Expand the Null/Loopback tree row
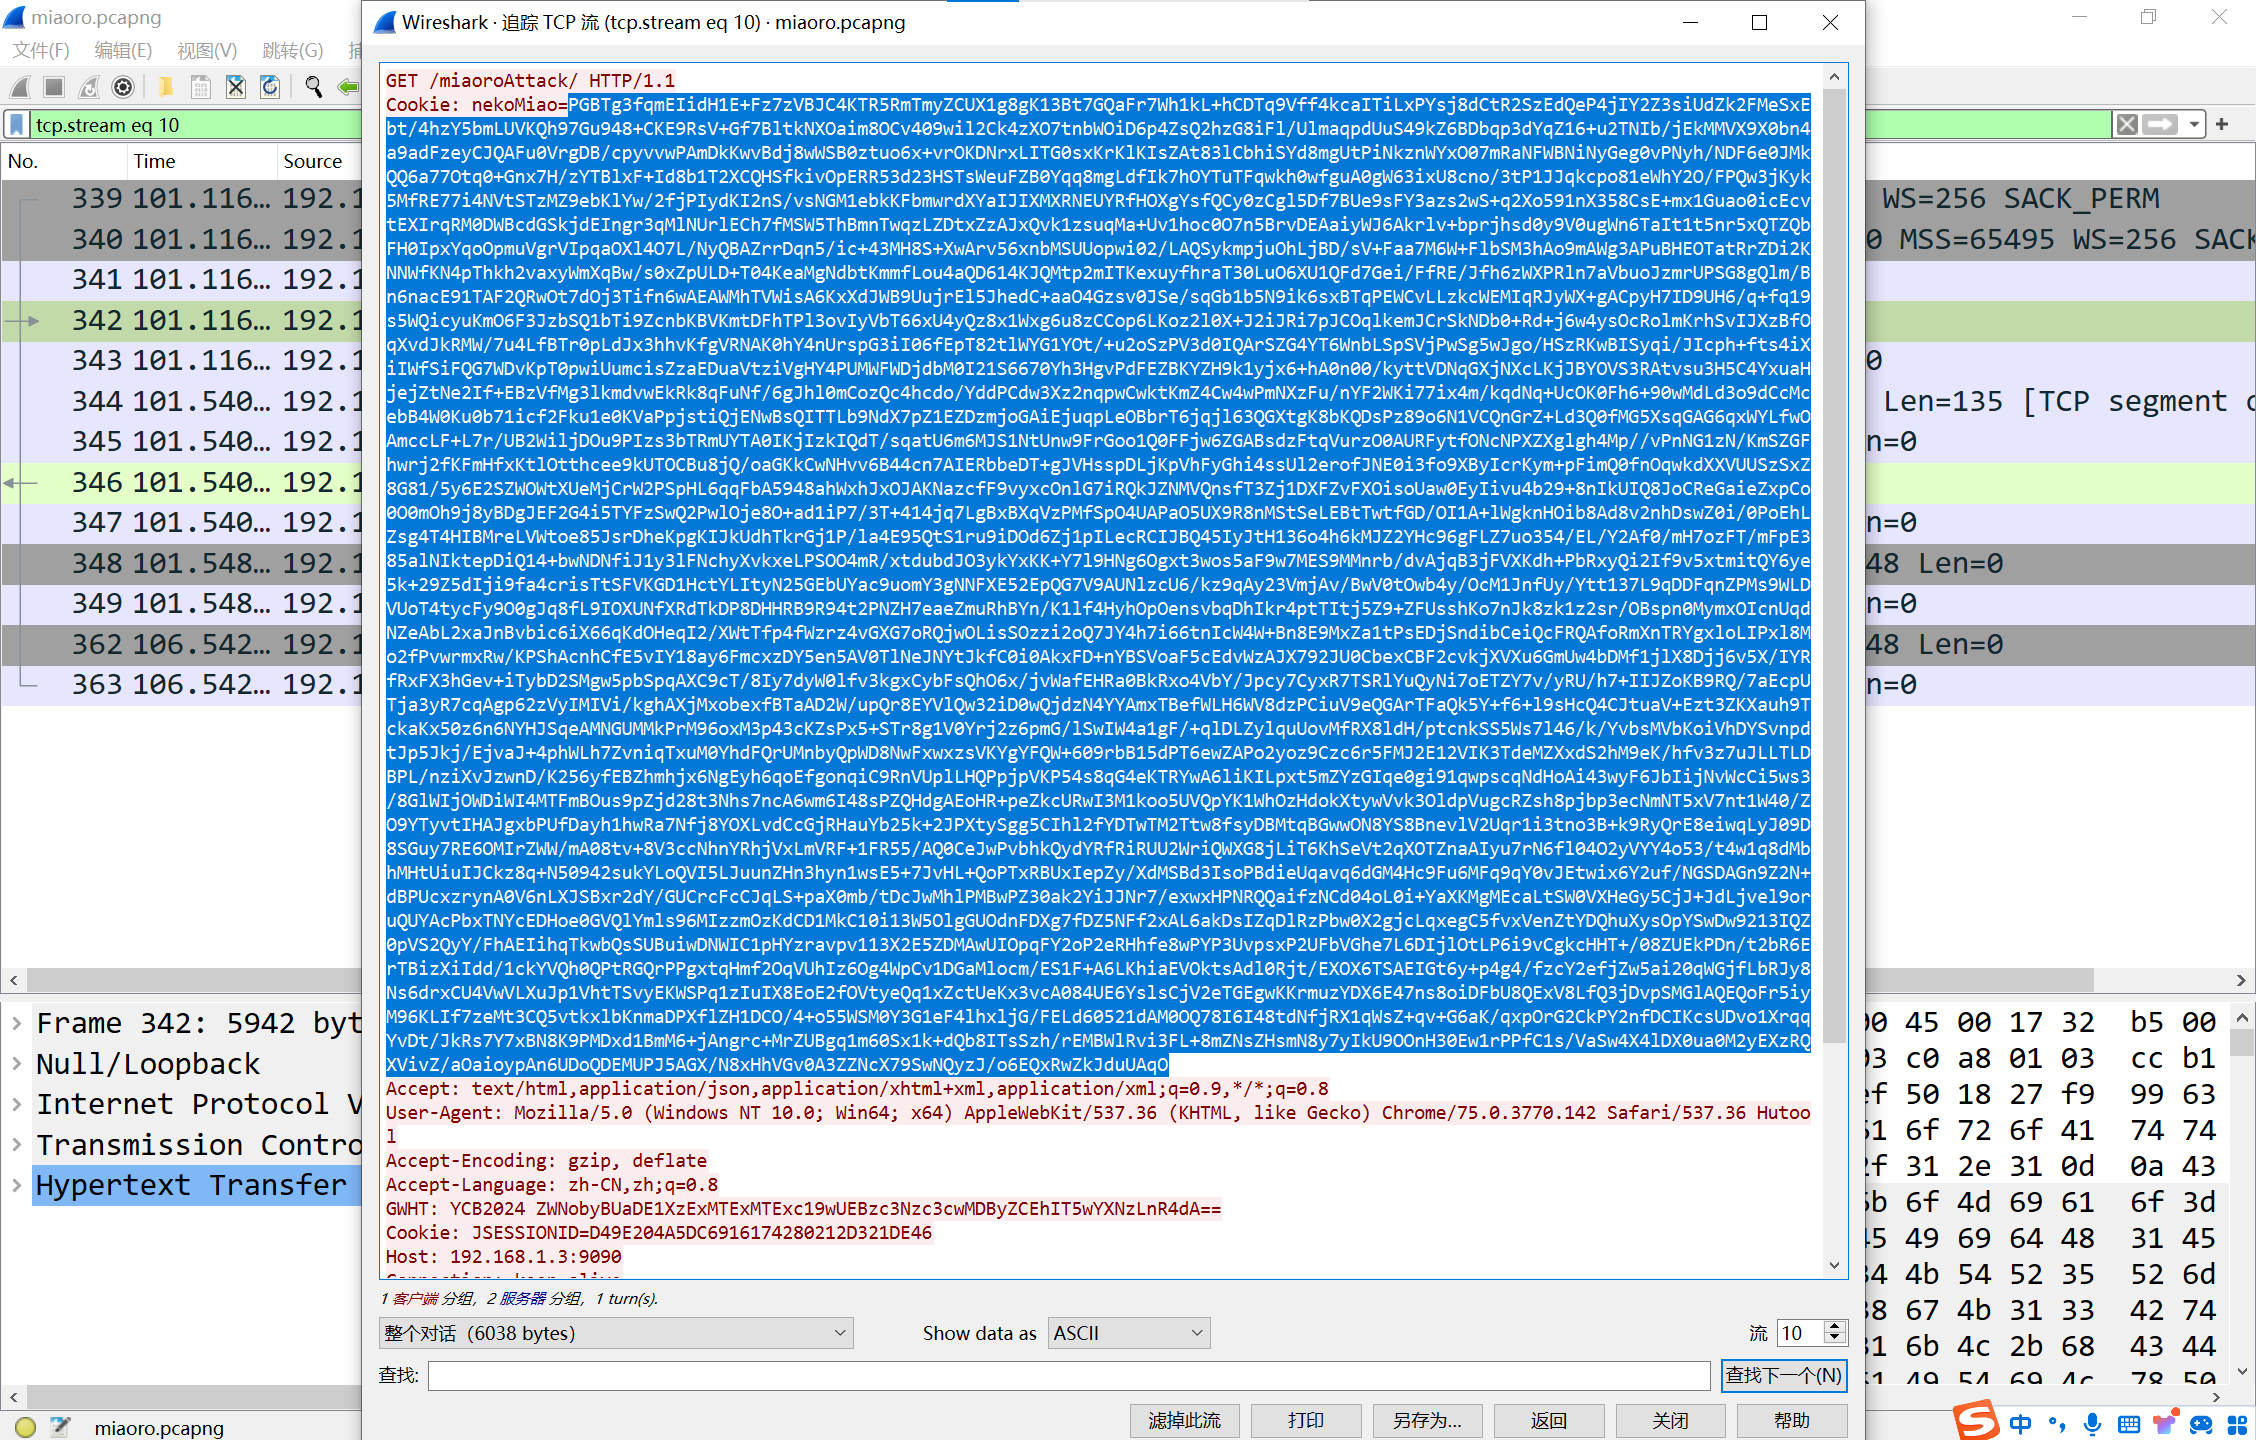The image size is (2256, 1440). (17, 1063)
